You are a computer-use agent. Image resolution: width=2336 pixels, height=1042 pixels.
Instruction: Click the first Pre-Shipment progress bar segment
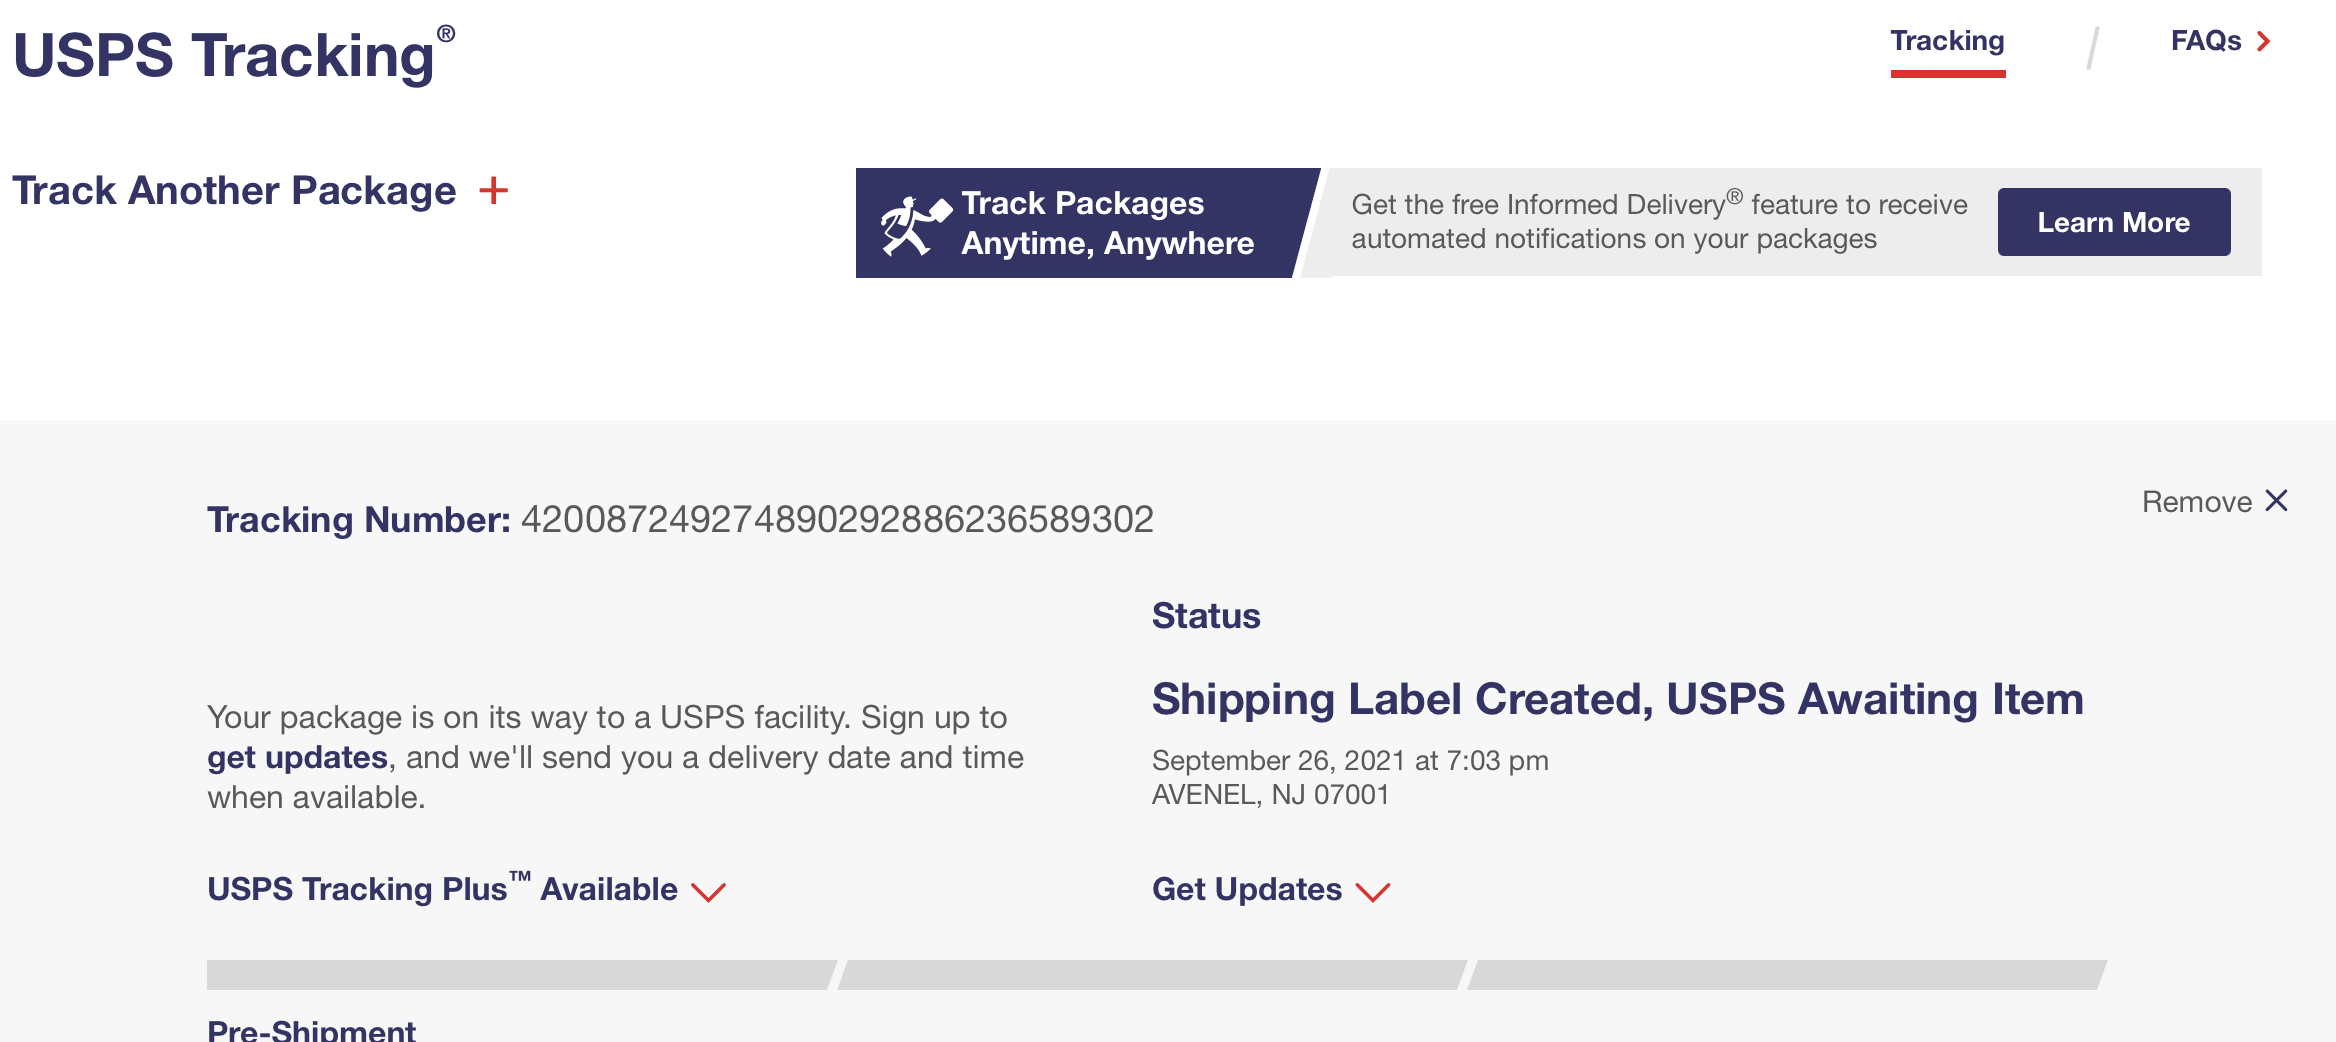coord(520,975)
